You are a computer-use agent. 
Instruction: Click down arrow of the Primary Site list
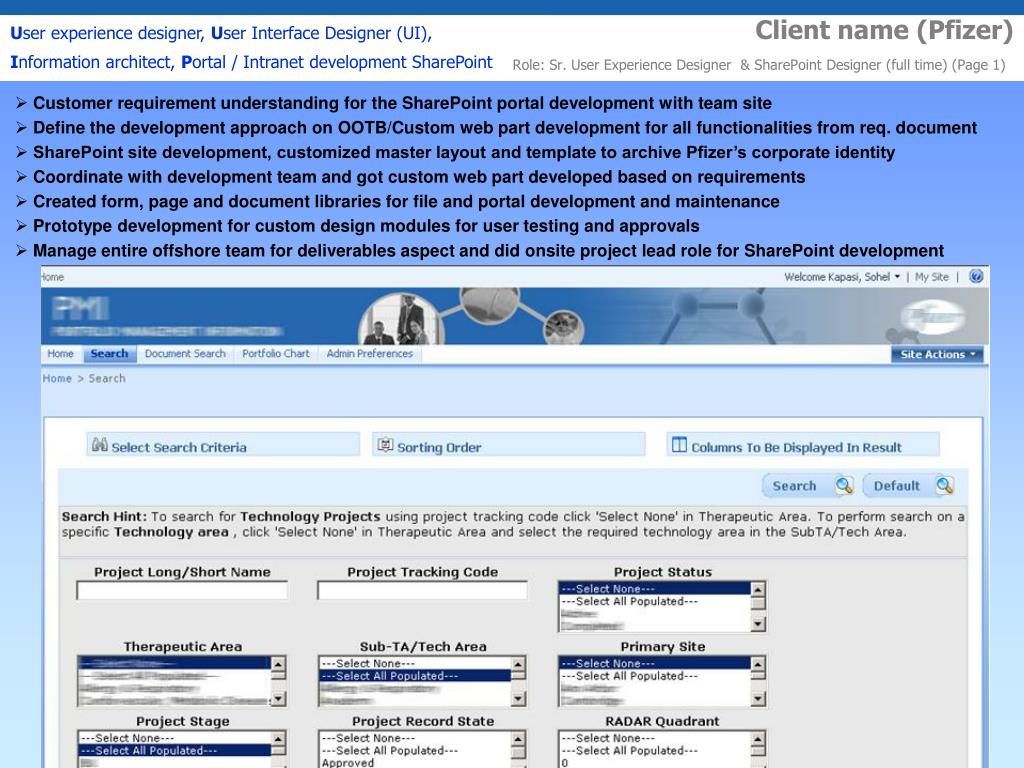click(758, 698)
